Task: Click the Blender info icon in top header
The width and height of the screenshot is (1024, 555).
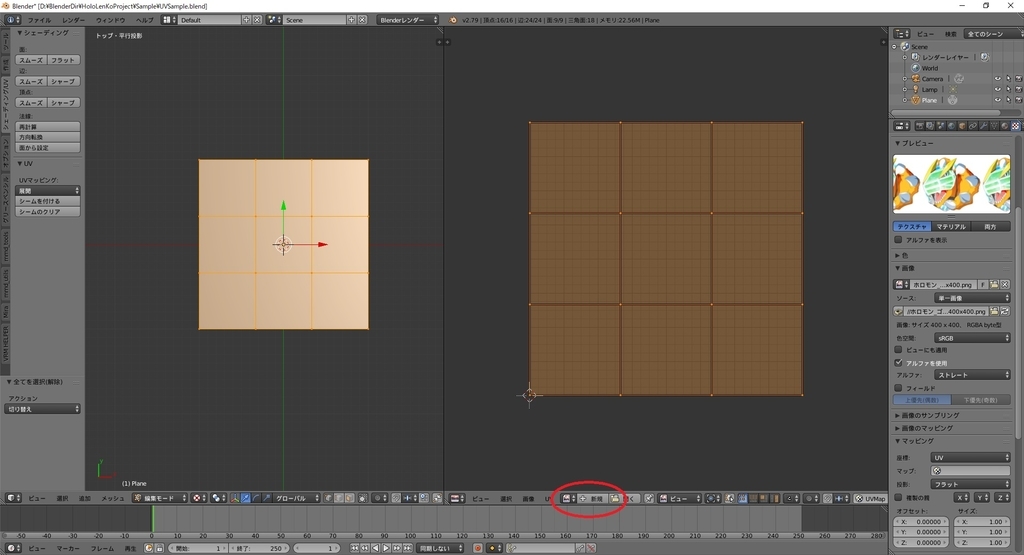Action: (x=10, y=20)
